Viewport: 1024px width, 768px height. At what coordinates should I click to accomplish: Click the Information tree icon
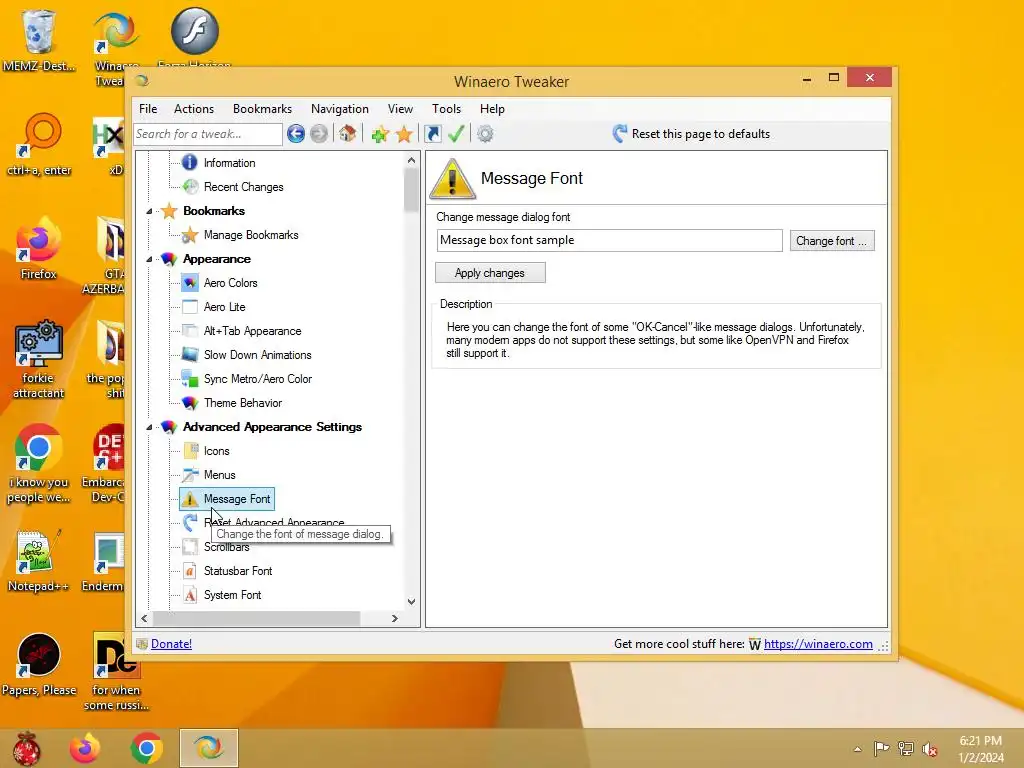tap(189, 162)
